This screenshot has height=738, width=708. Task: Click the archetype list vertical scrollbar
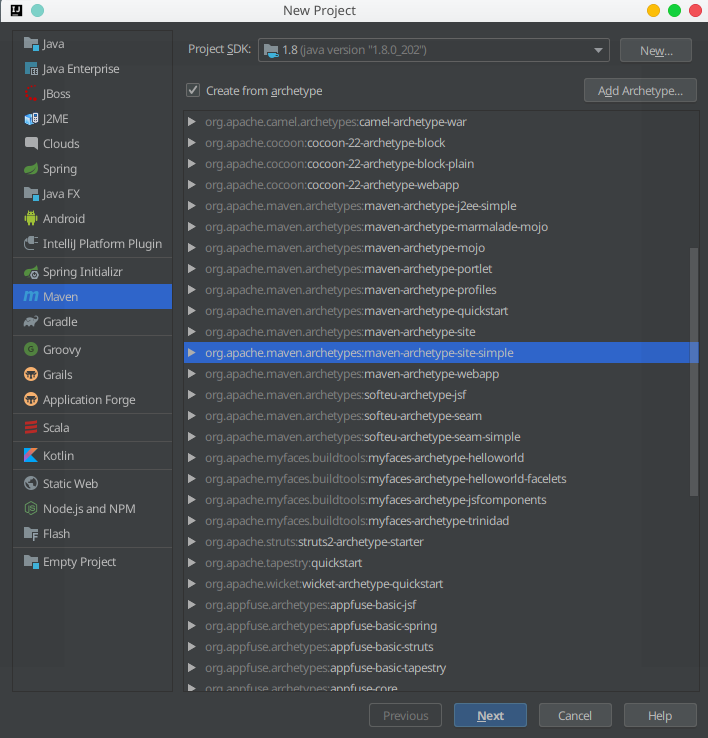click(x=694, y=370)
